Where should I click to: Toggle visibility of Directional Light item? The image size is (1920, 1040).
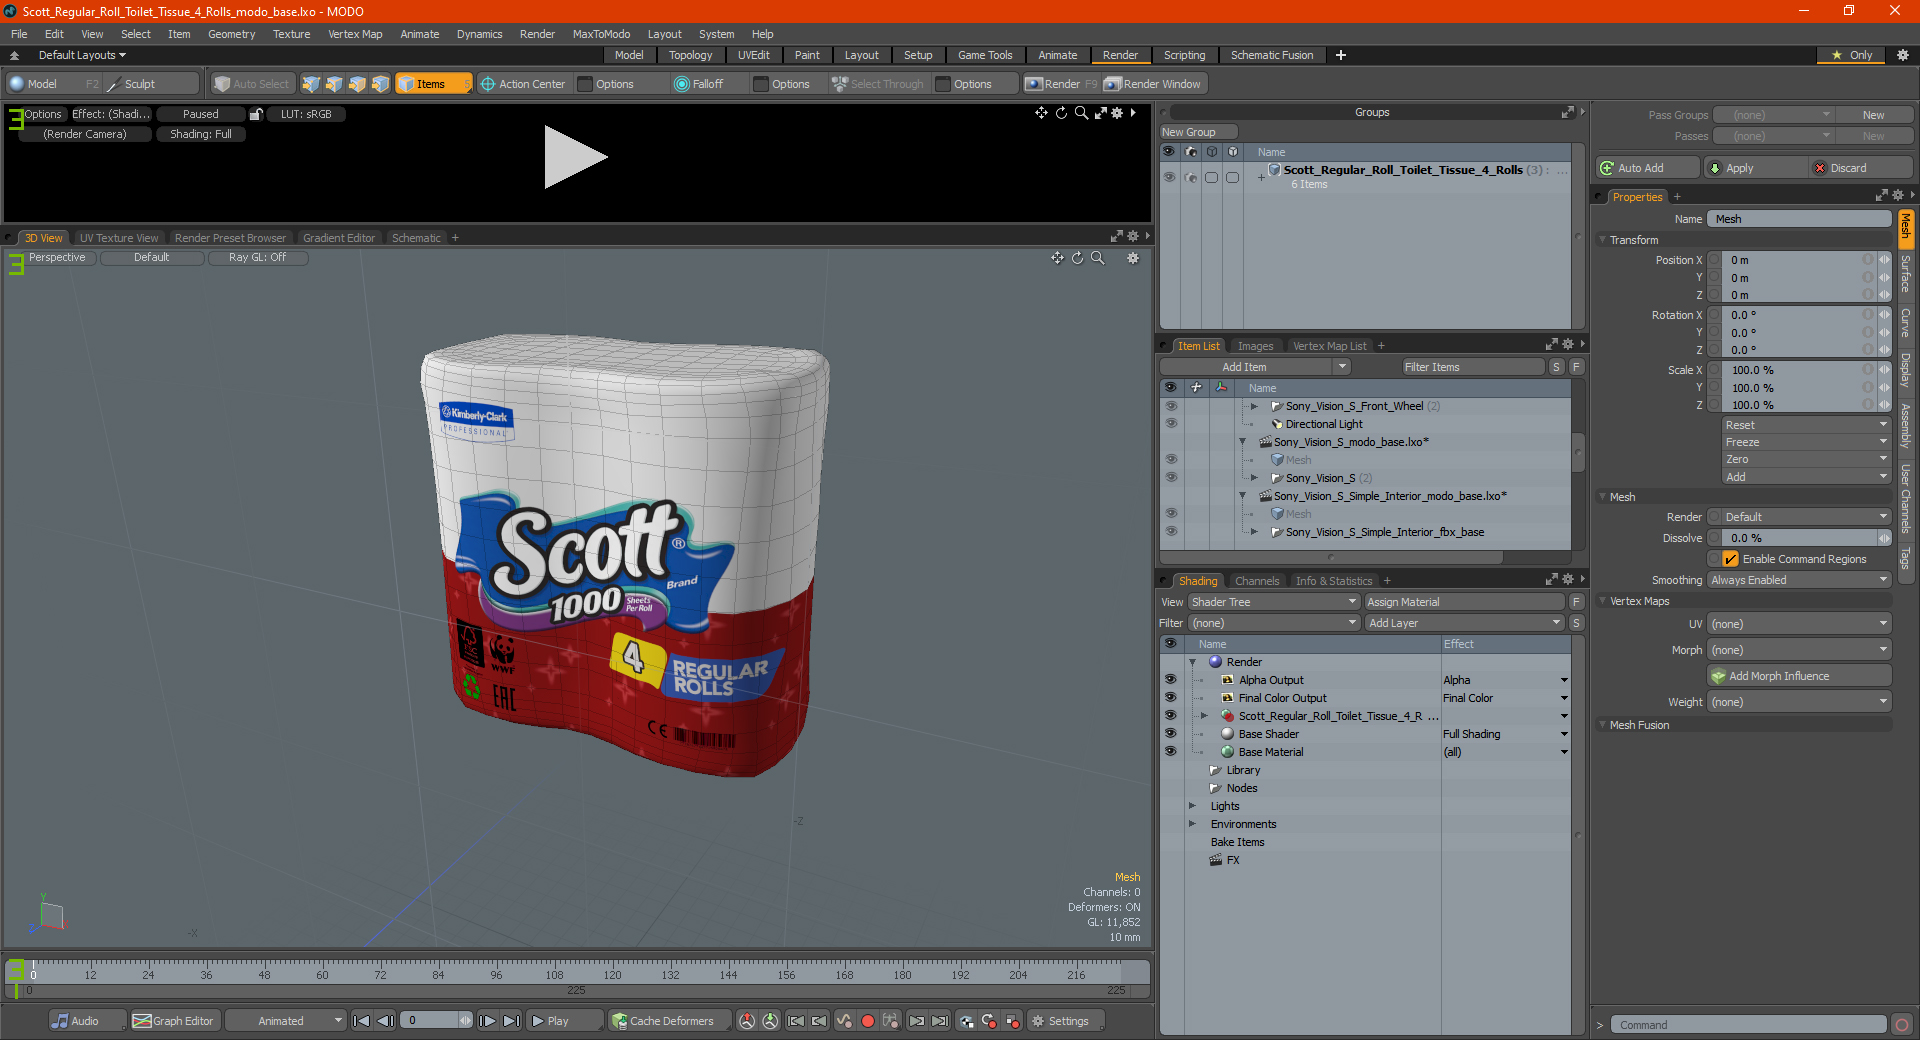1170,424
